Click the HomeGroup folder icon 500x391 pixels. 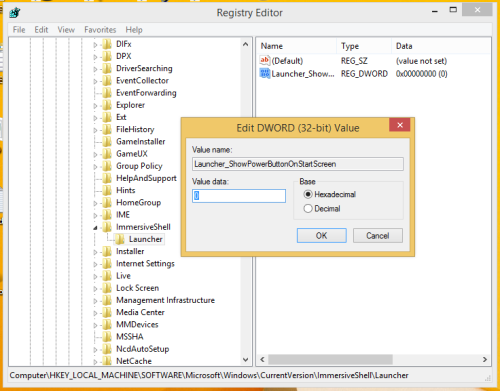107,203
